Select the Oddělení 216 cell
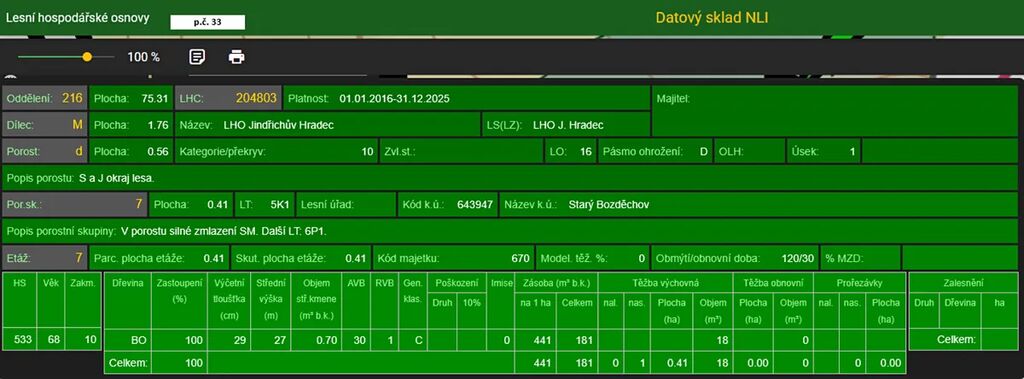The height and width of the screenshot is (379, 1024). tap(44, 99)
